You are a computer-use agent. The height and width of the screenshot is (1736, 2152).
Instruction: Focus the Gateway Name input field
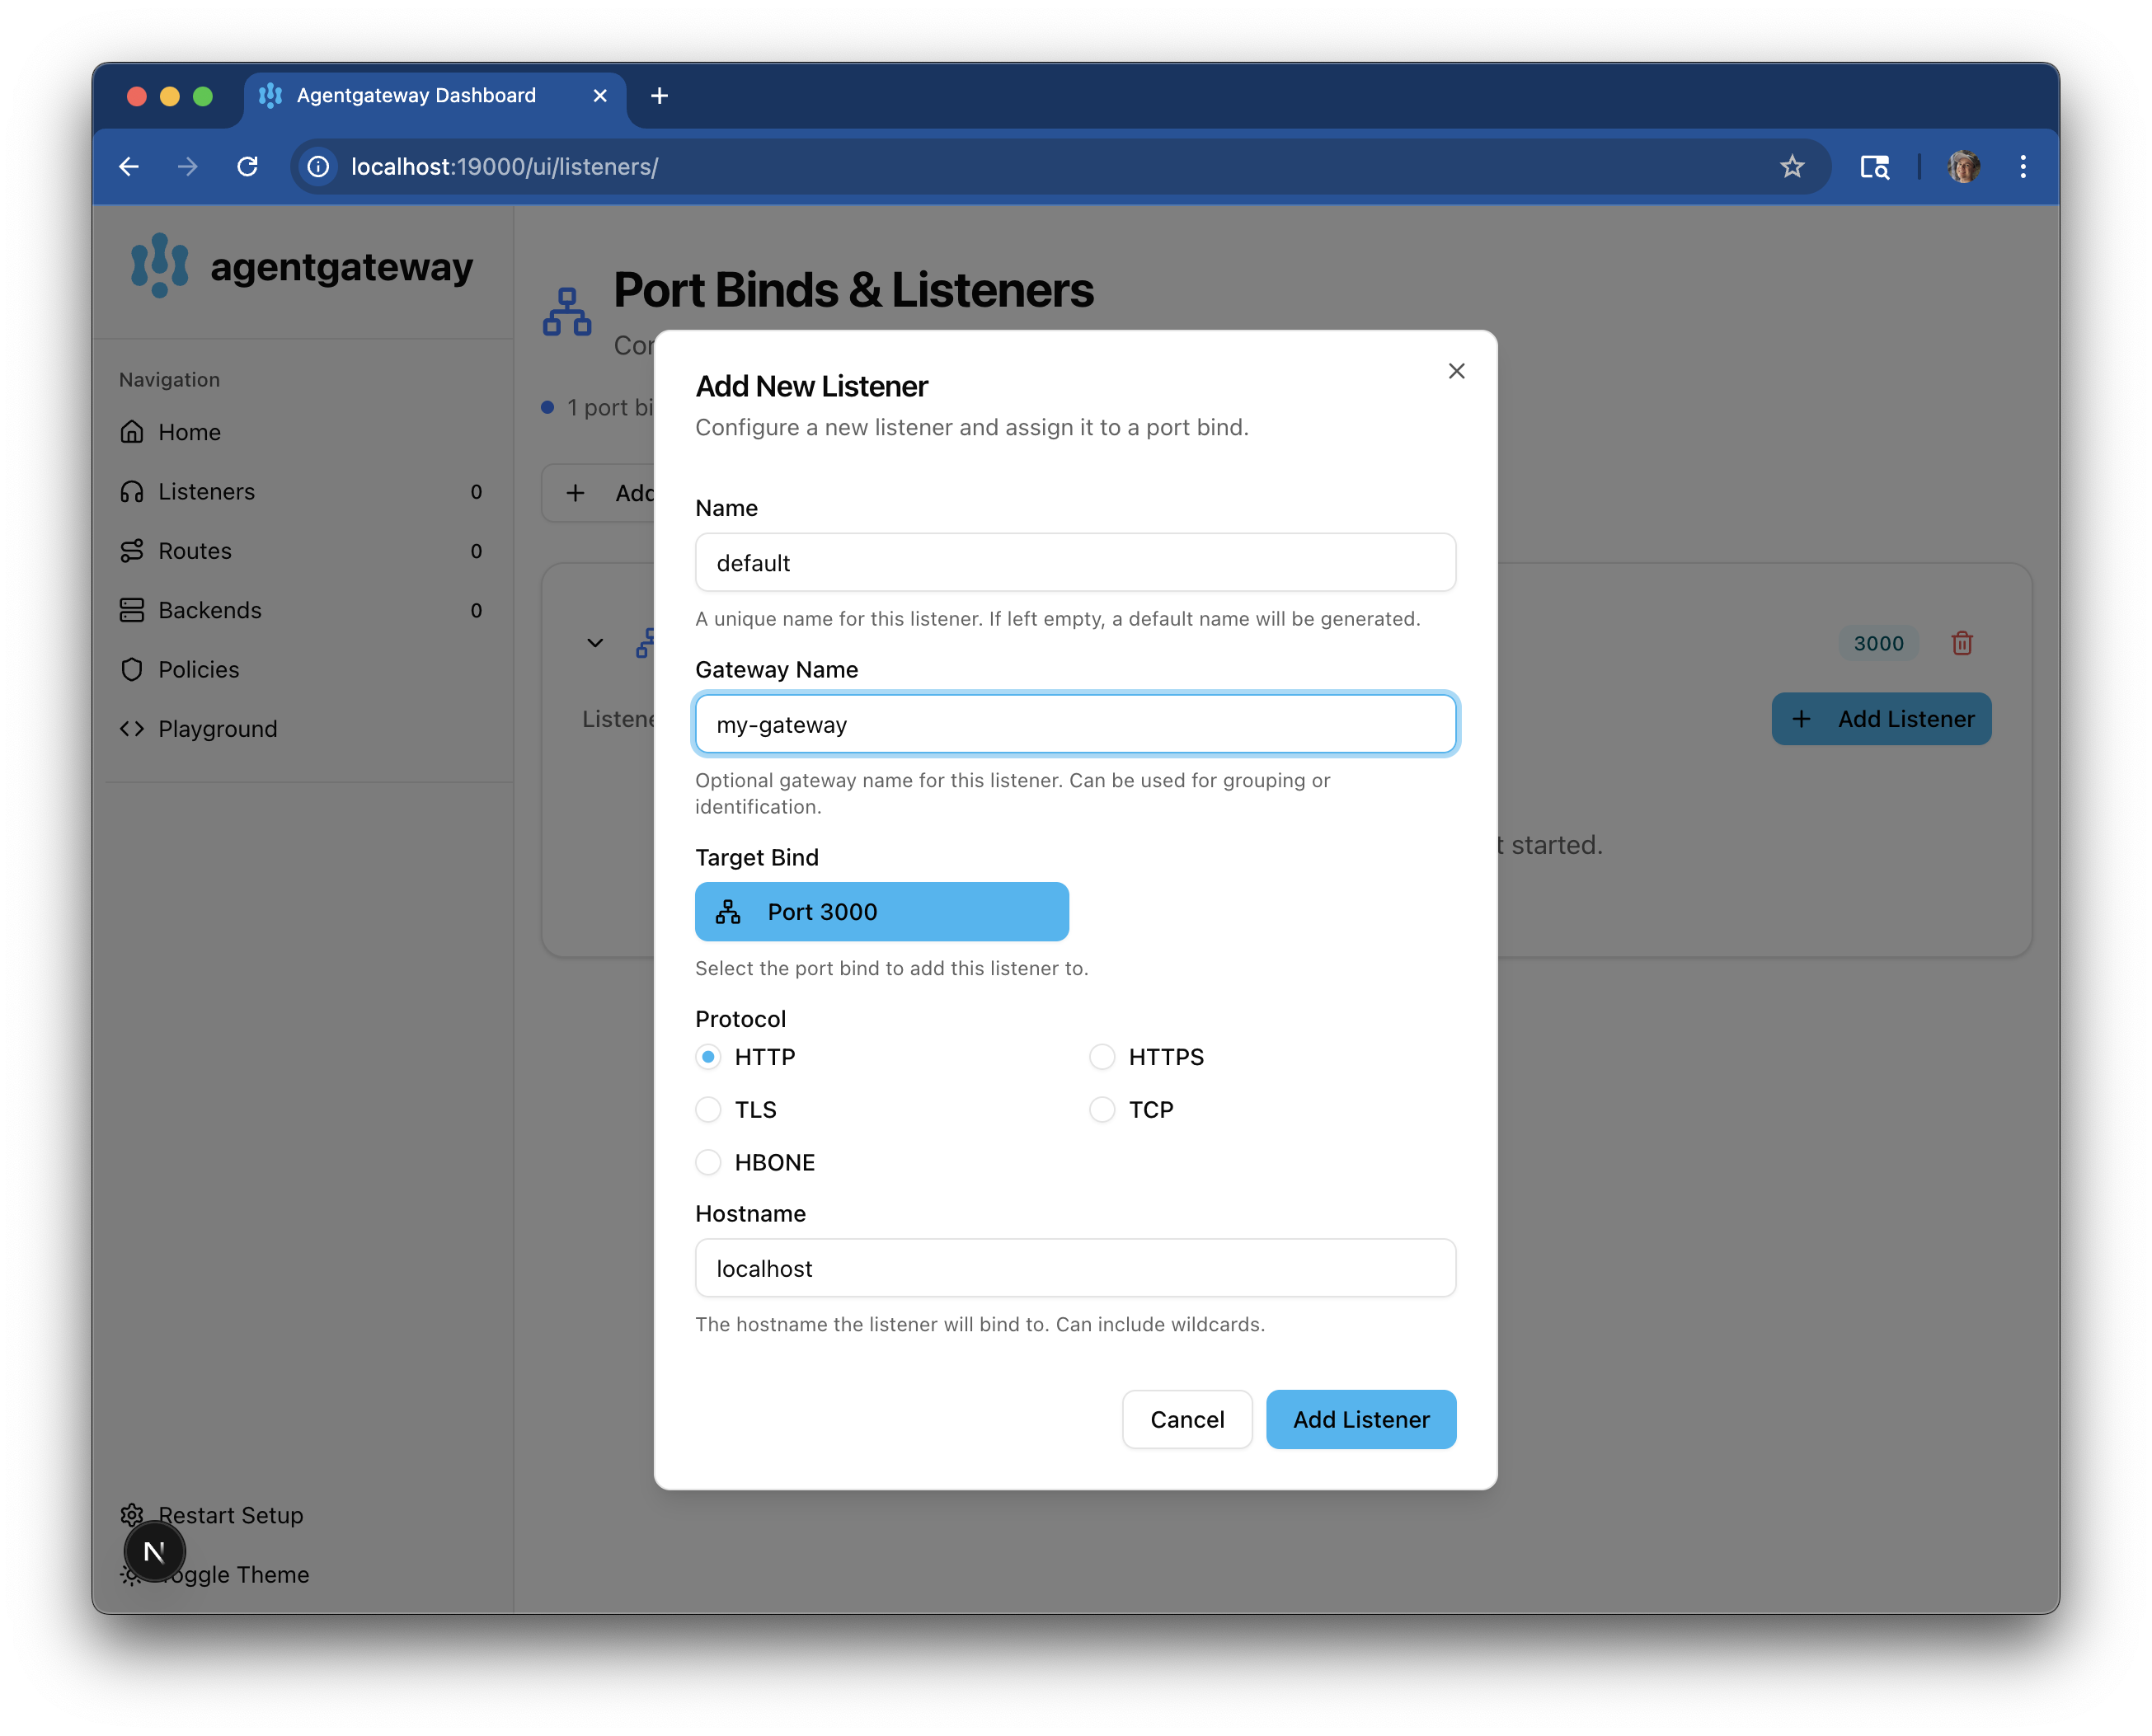(1075, 724)
